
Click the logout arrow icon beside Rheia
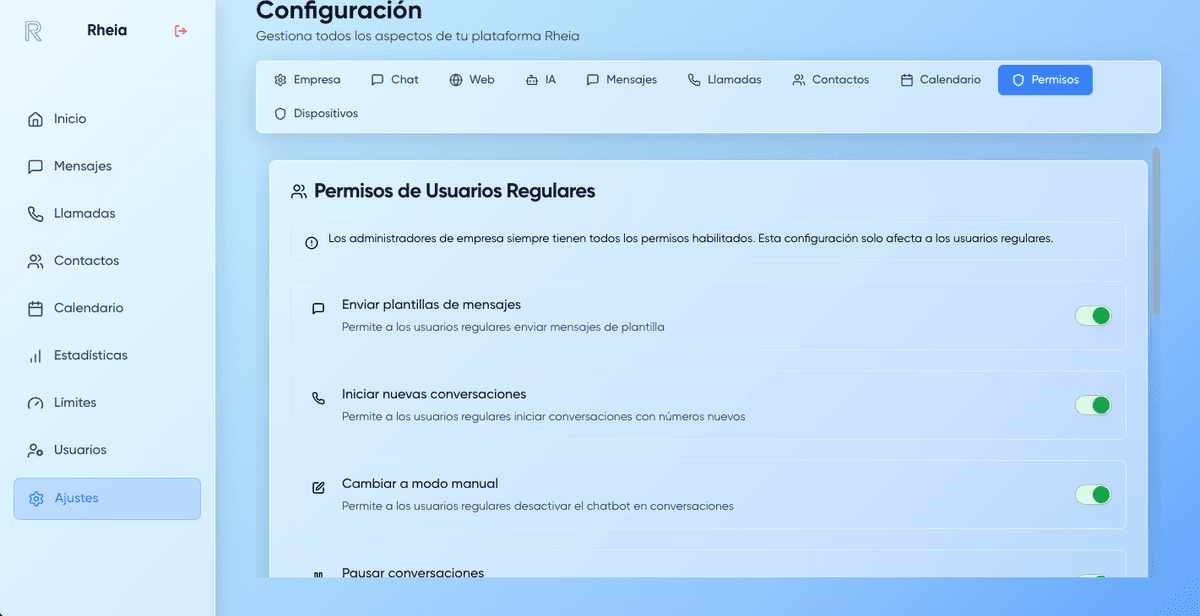[180, 31]
